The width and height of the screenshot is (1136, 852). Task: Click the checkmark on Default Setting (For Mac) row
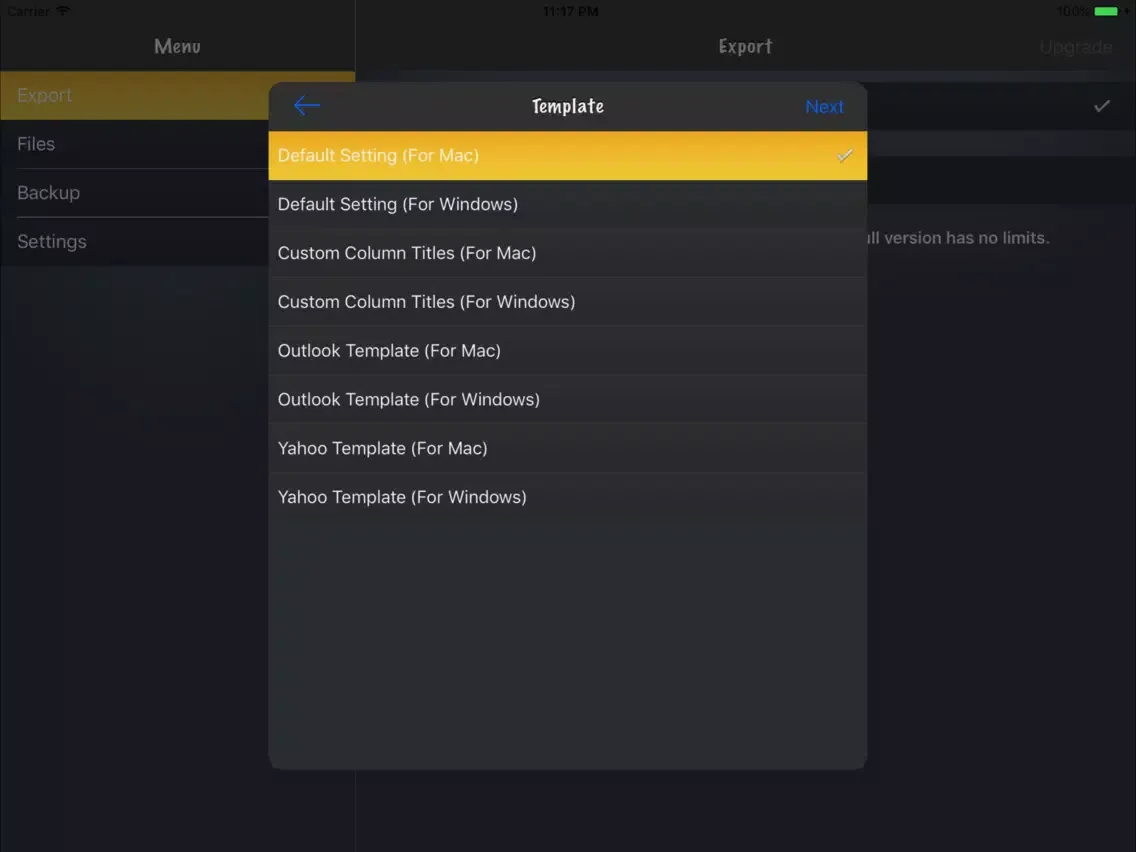tap(844, 156)
